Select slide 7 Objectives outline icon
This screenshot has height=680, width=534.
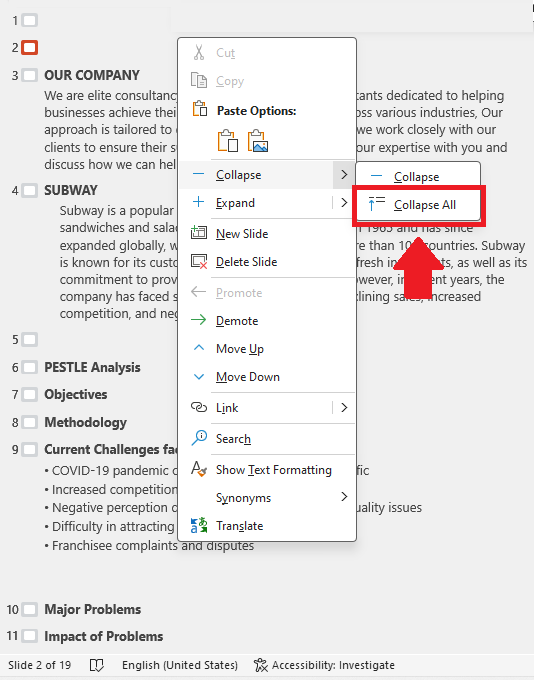[29, 395]
